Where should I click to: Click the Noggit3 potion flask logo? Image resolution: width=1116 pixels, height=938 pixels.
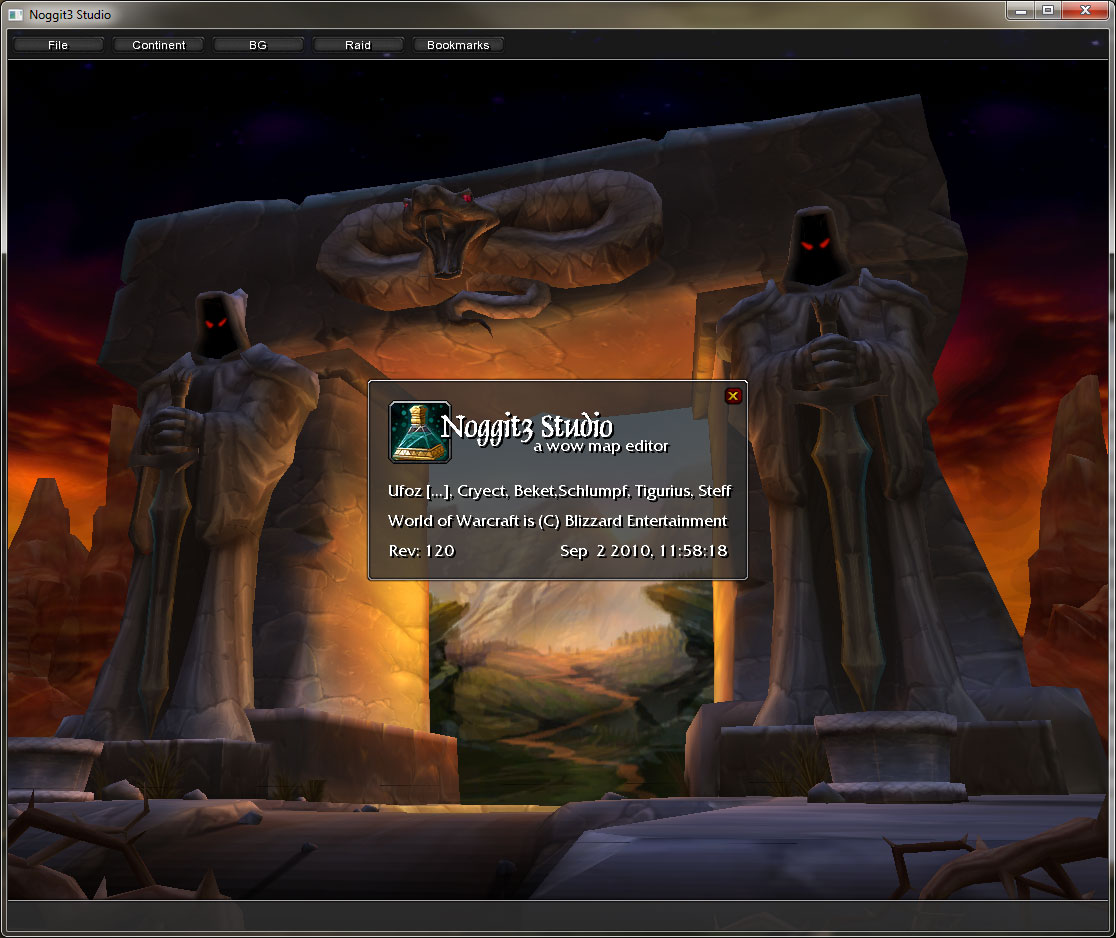point(420,432)
